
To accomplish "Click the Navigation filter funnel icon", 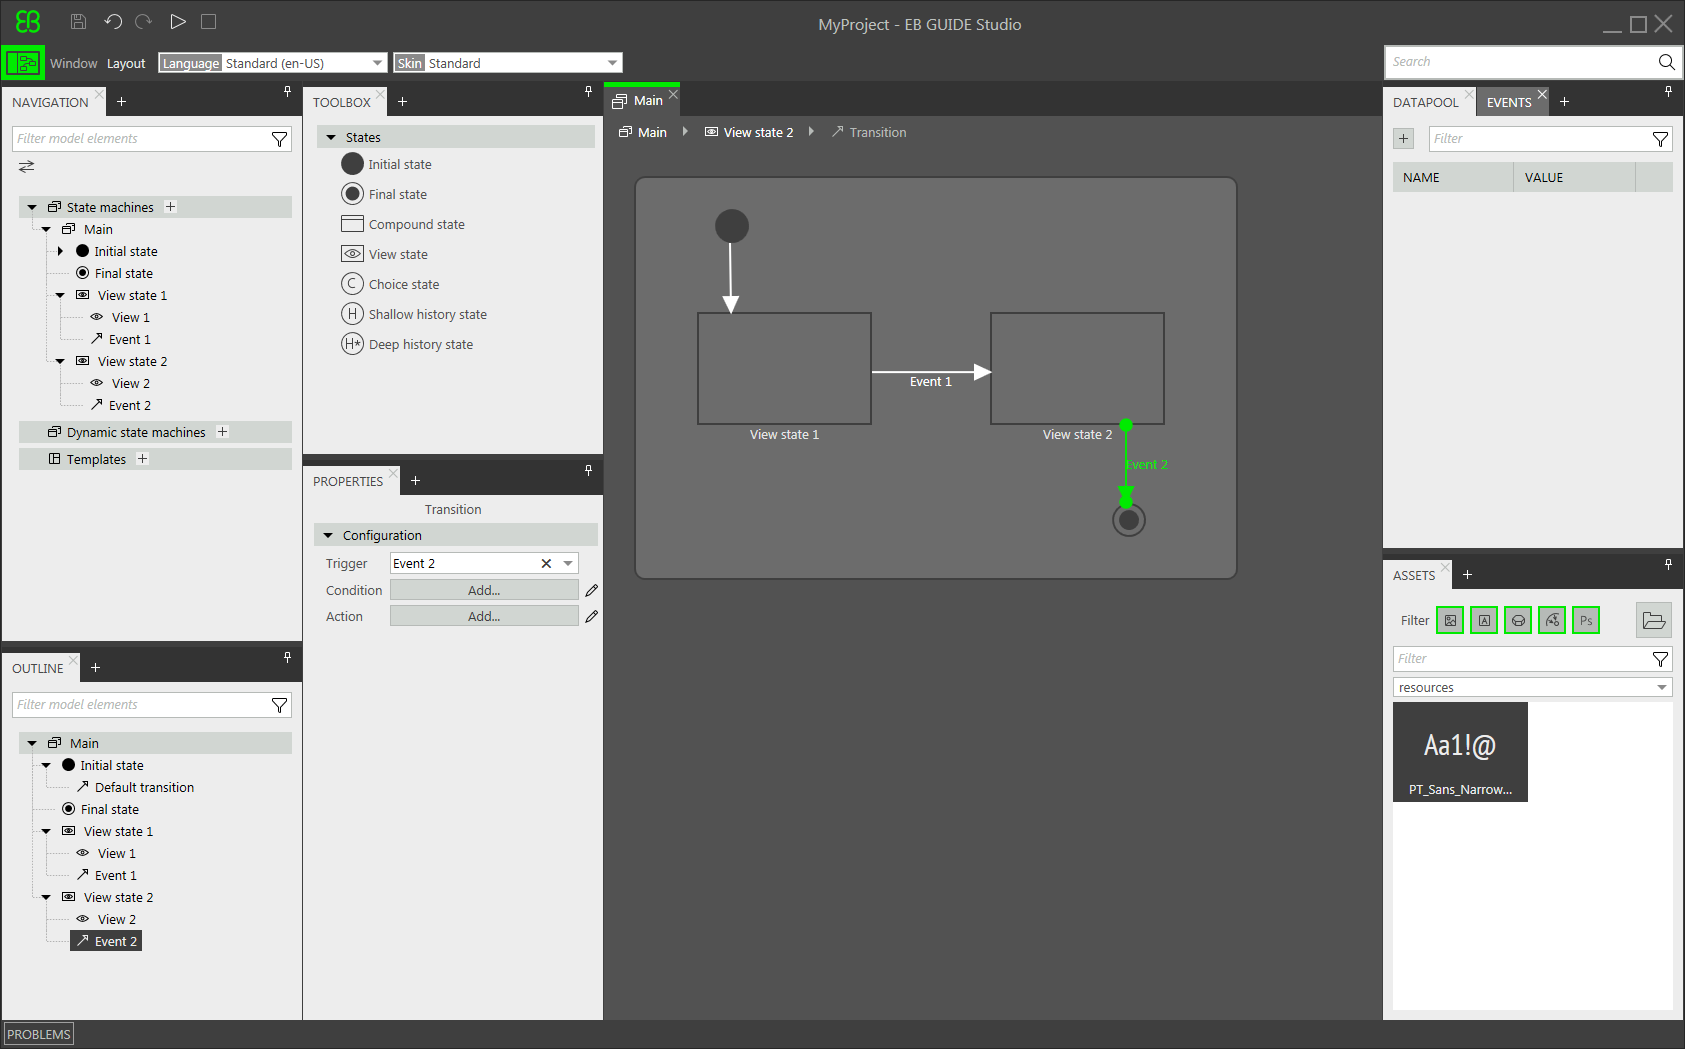I will point(280,139).
